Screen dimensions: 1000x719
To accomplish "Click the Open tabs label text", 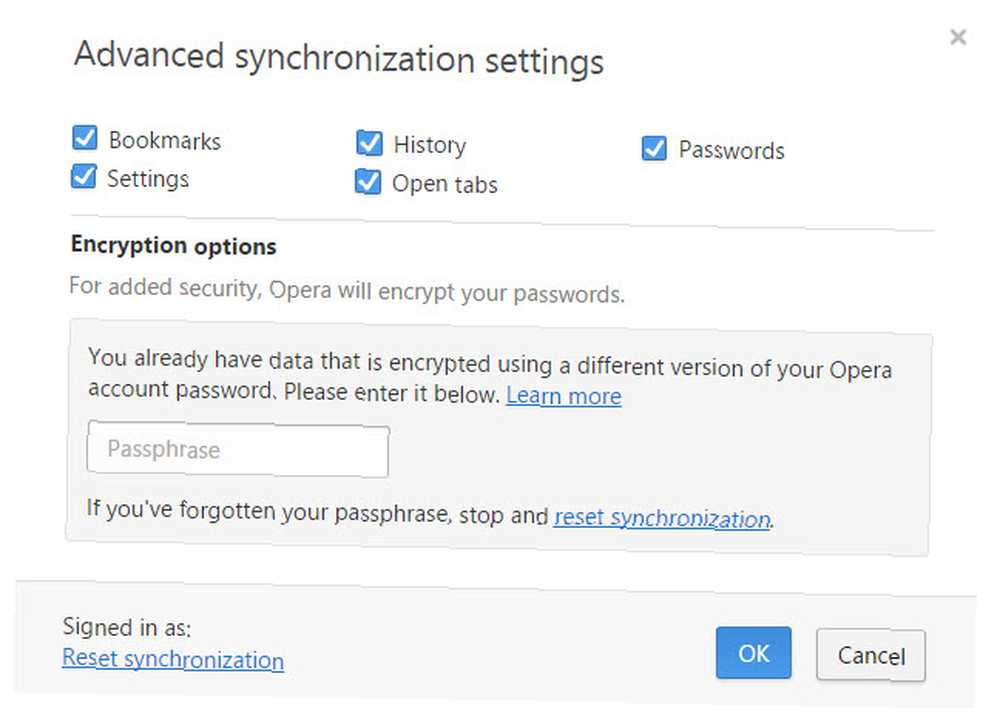I will coord(445,184).
